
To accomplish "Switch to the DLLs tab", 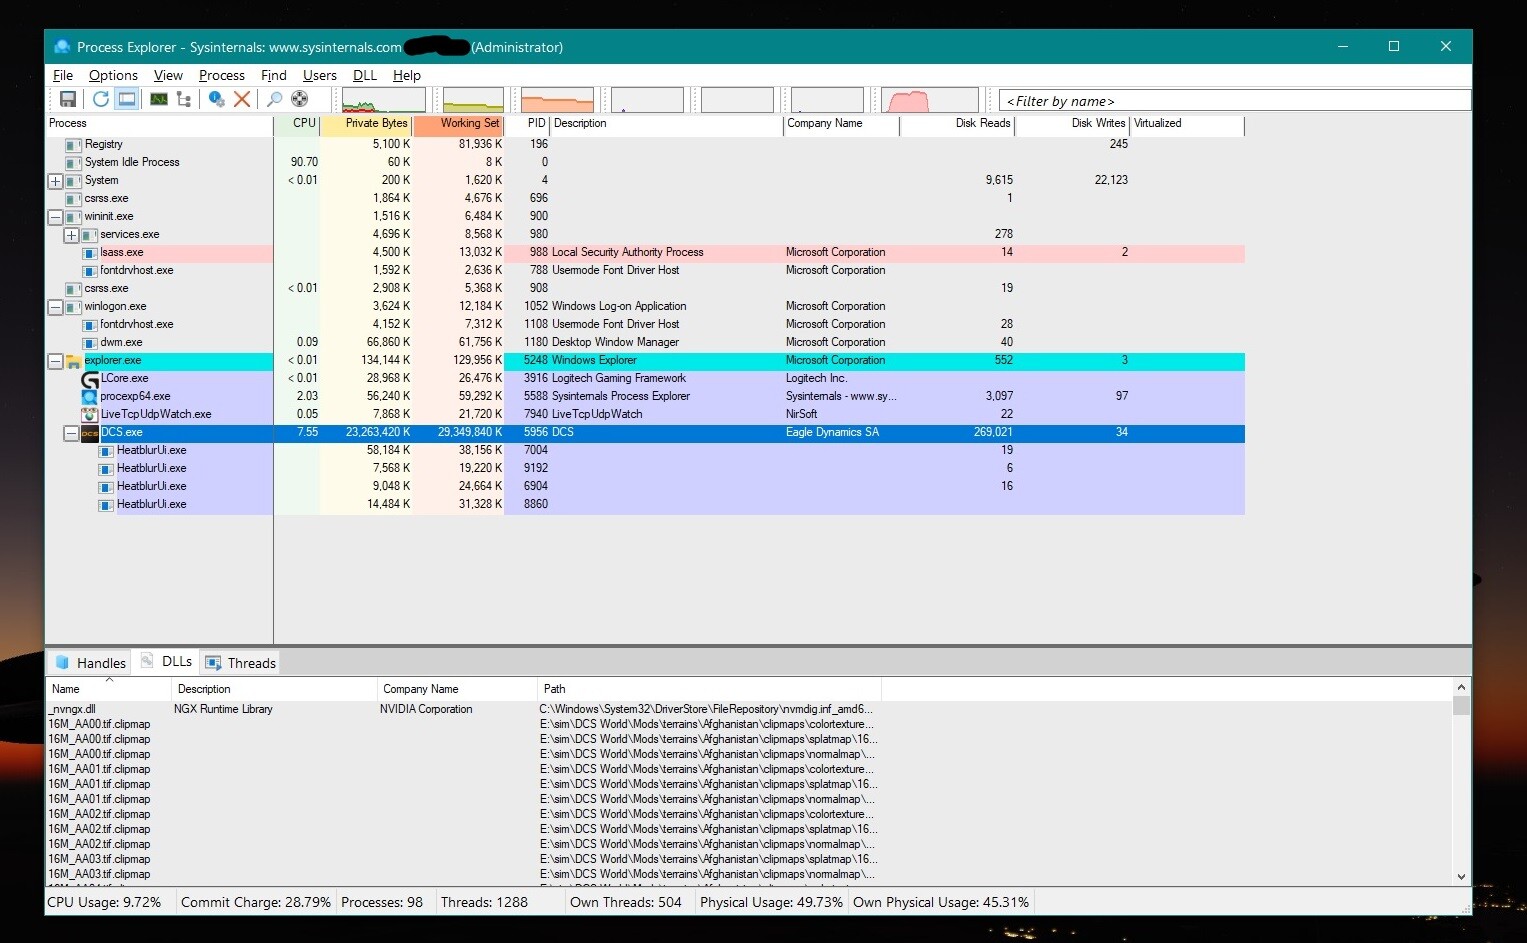I will [167, 662].
